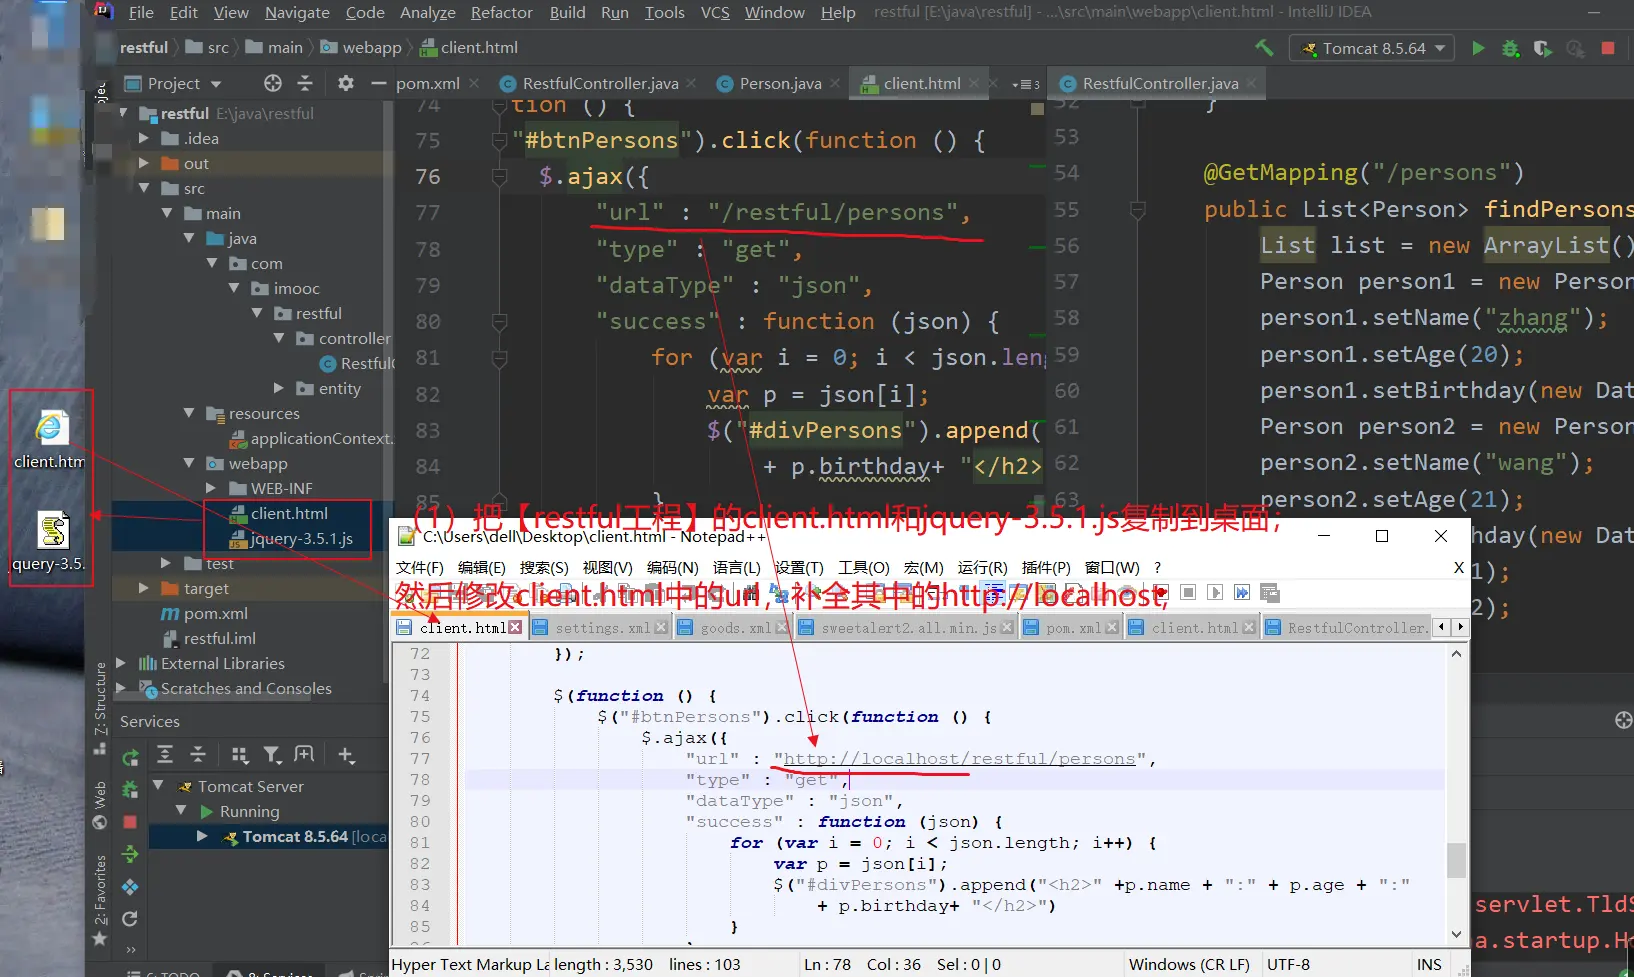Click the locate/select opened file target icon
This screenshot has width=1634, height=977.
coord(272,83)
